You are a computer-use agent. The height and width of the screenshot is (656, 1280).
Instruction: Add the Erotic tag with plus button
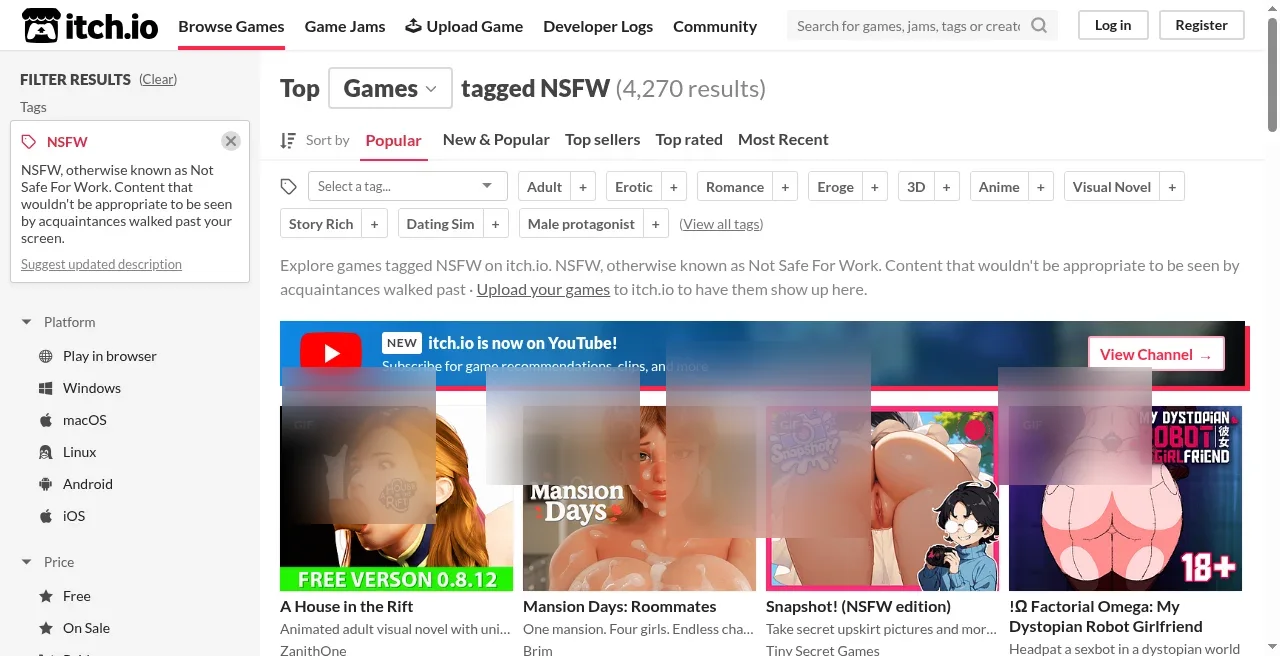click(x=673, y=187)
